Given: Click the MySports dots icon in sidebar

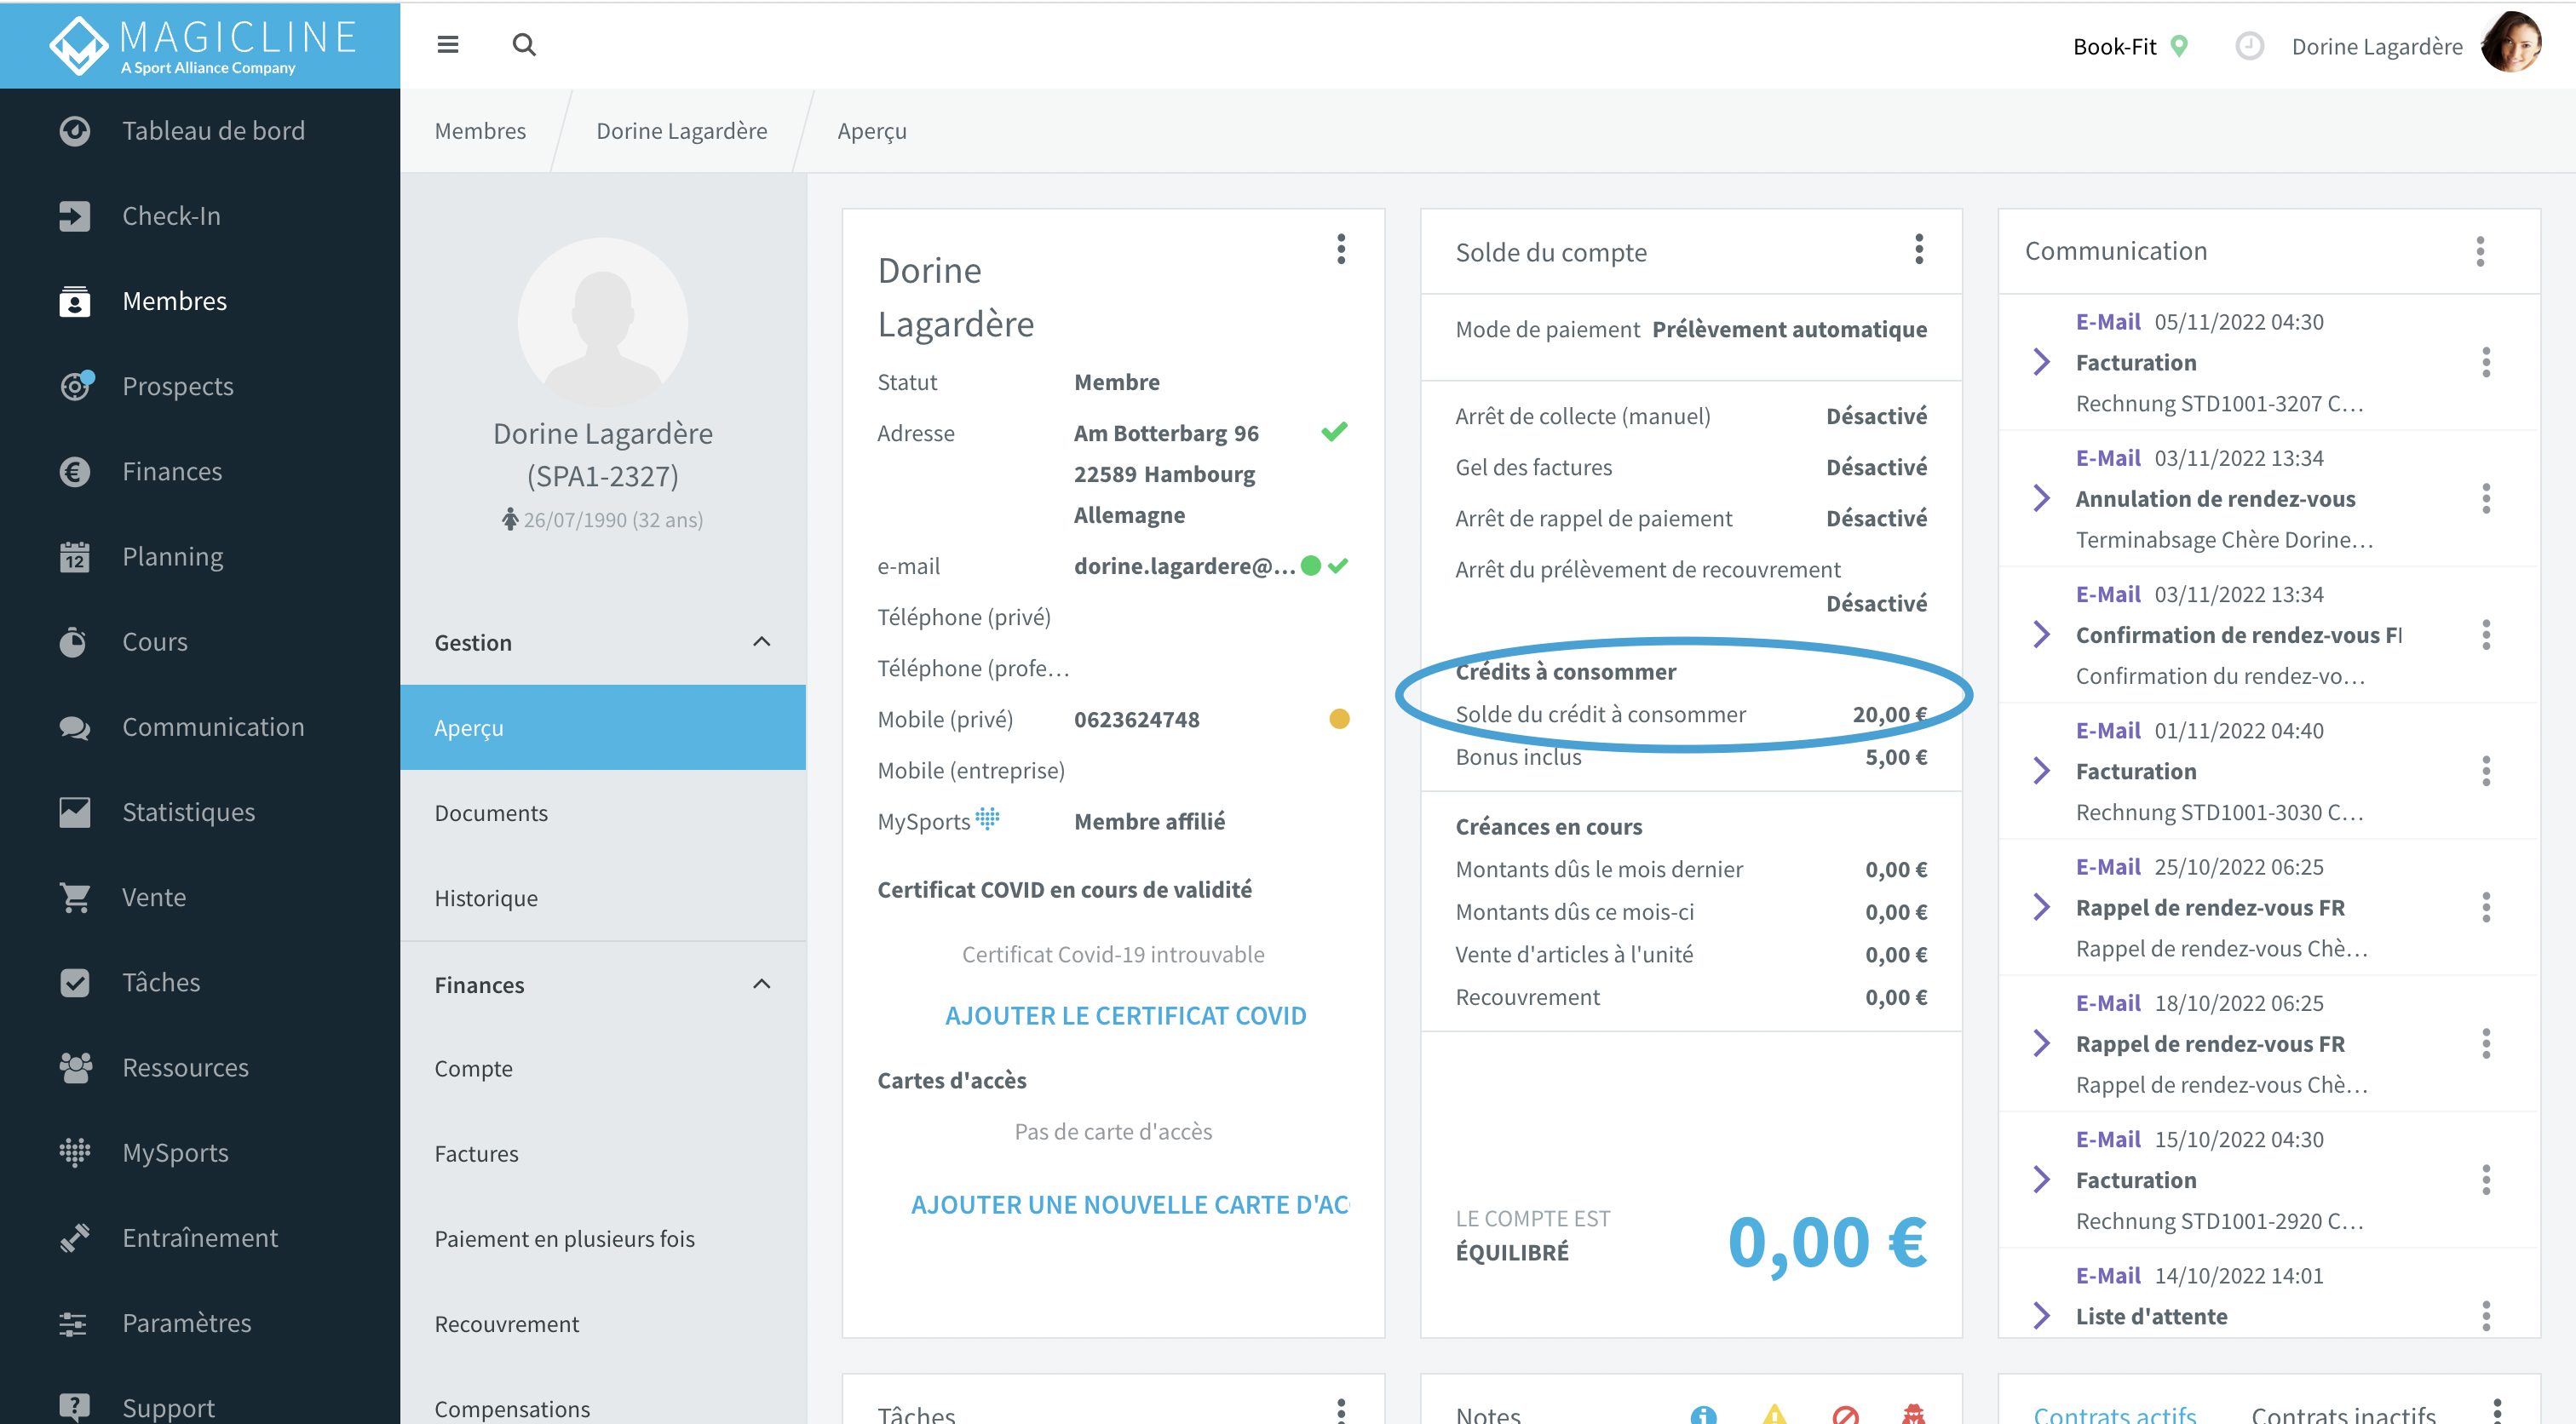Looking at the screenshot, I should pos(75,1152).
